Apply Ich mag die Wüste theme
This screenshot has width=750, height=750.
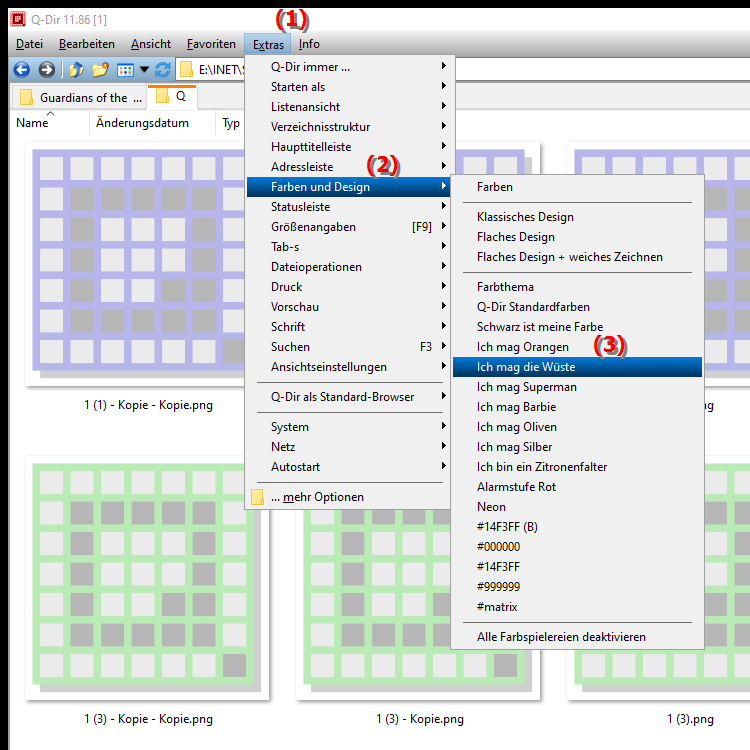click(577, 367)
